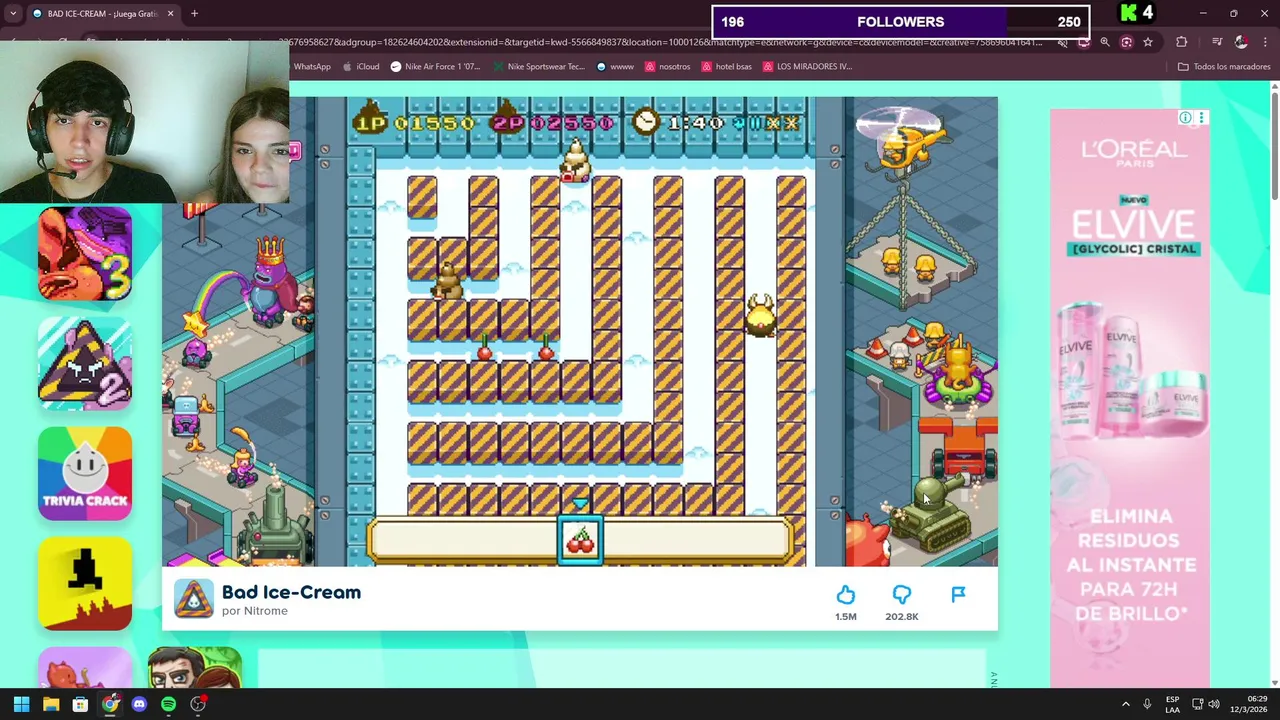The image size is (1280, 720).
Task: Open the red crab game thumbnail numbered 3
Action: click(85, 254)
